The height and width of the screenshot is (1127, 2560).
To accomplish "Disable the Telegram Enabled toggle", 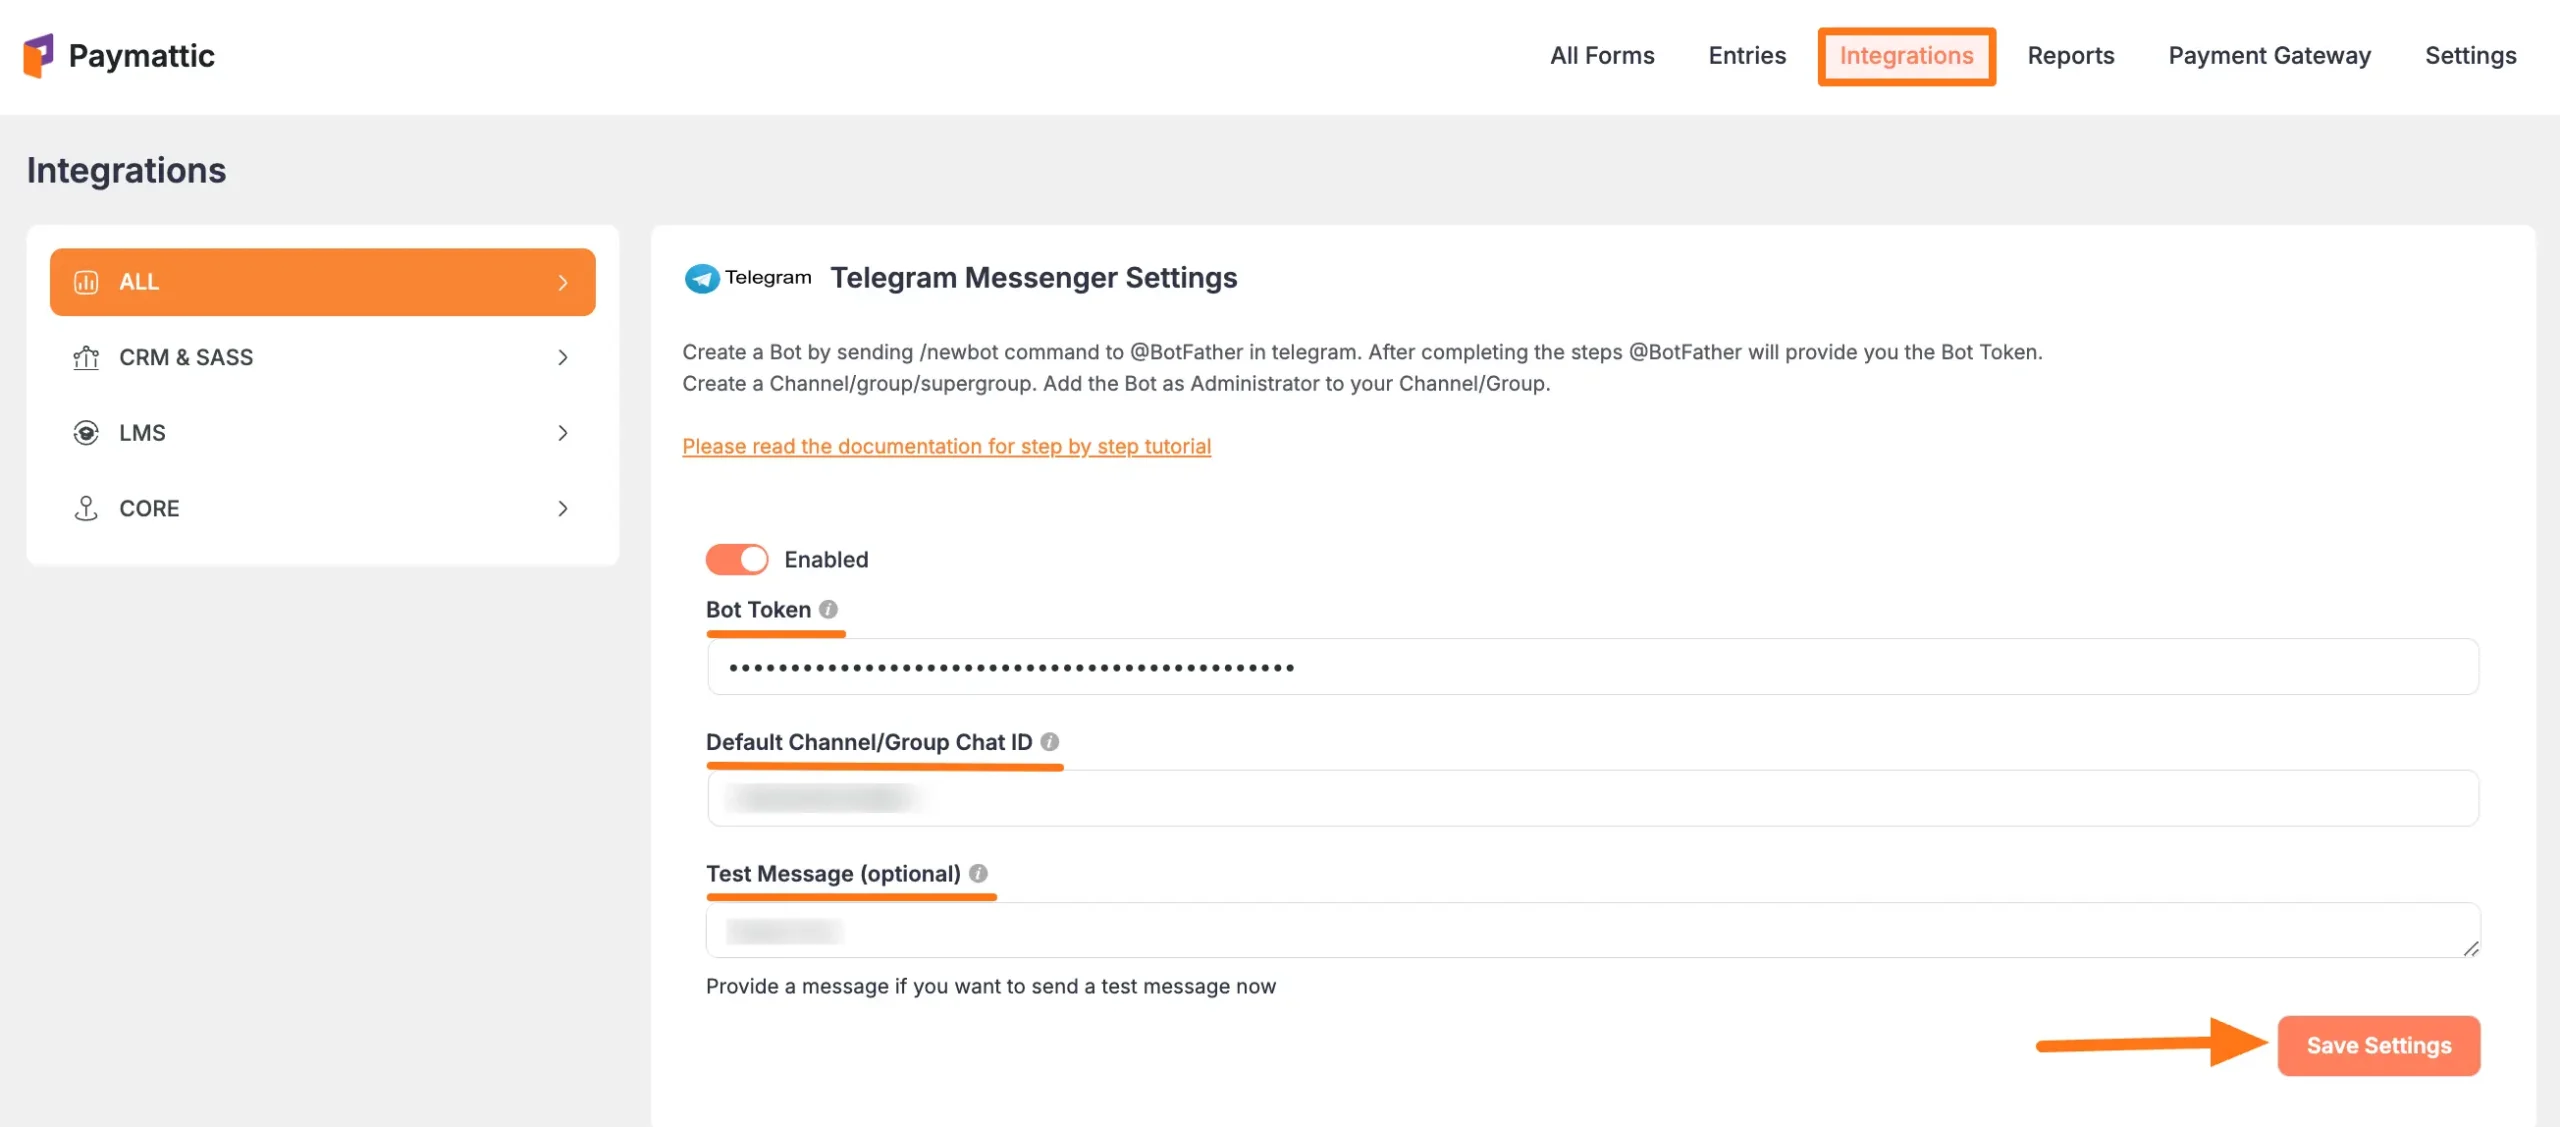I will coord(737,559).
